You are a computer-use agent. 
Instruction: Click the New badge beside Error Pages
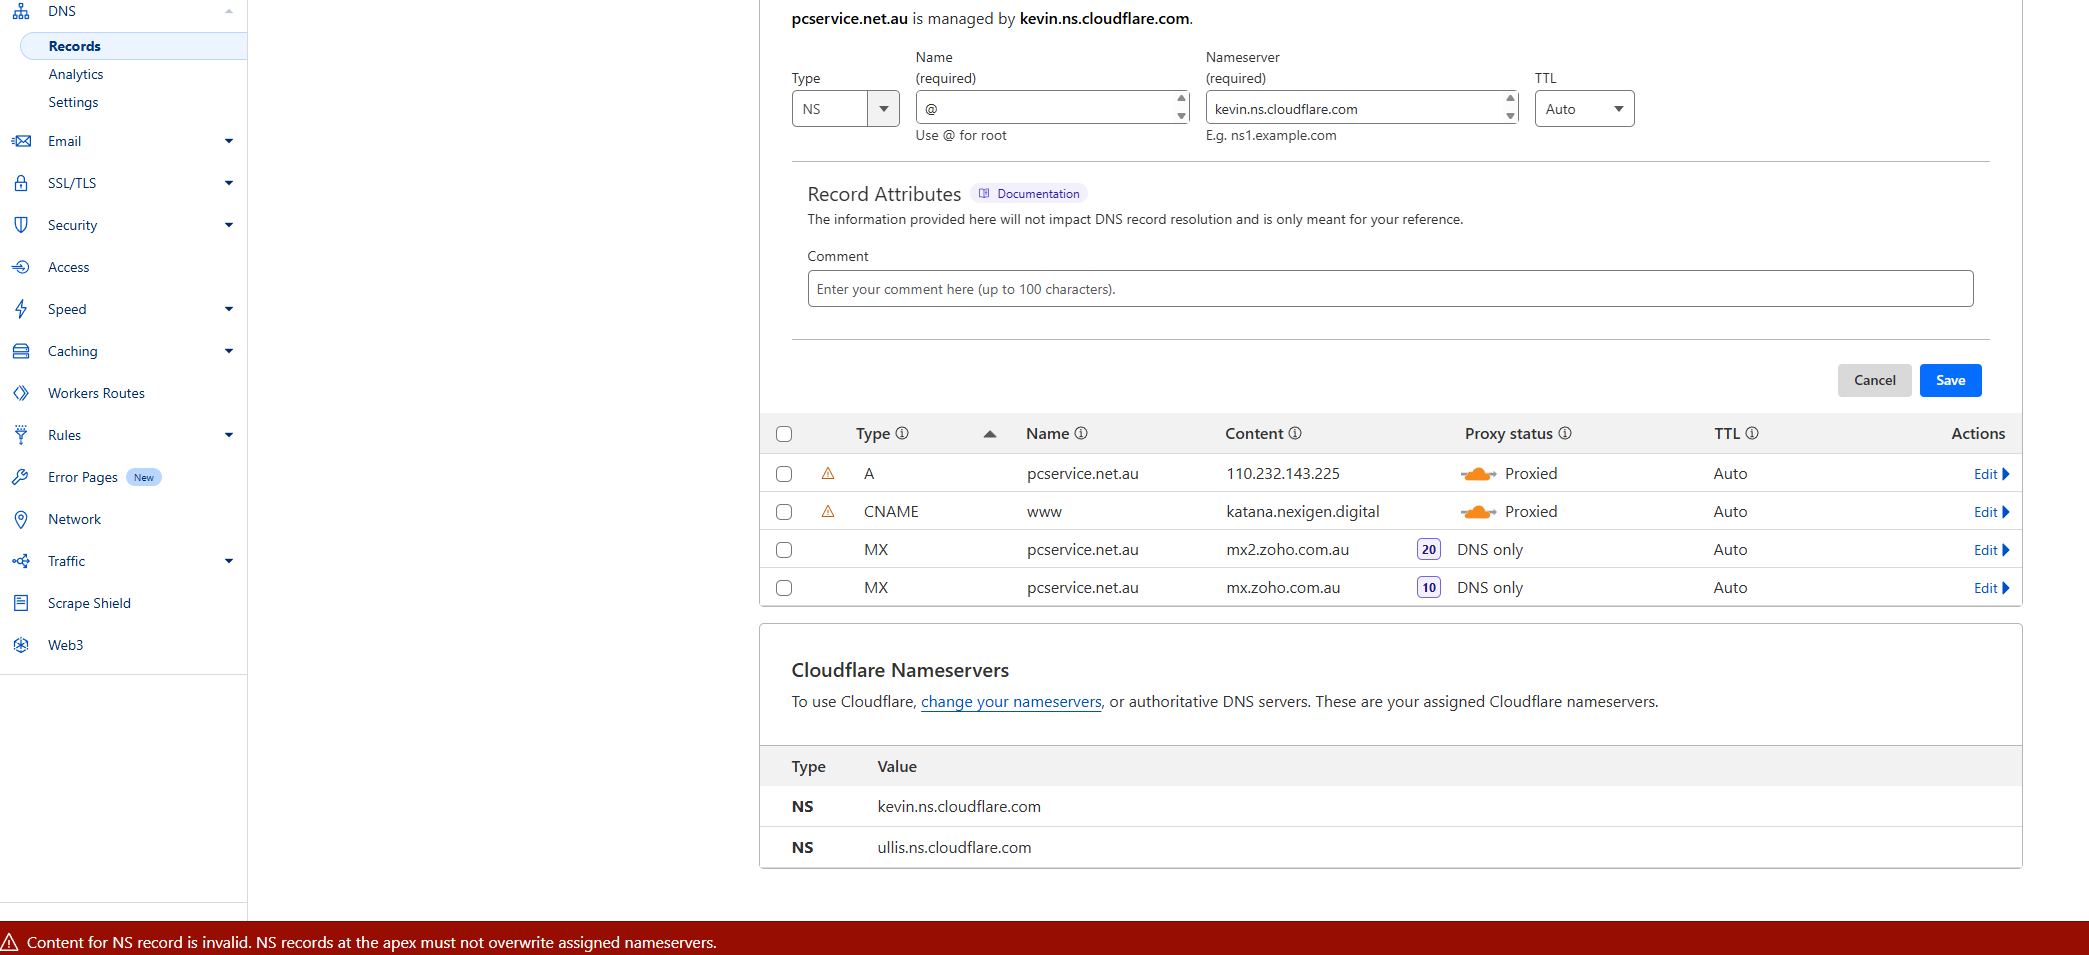click(x=144, y=477)
